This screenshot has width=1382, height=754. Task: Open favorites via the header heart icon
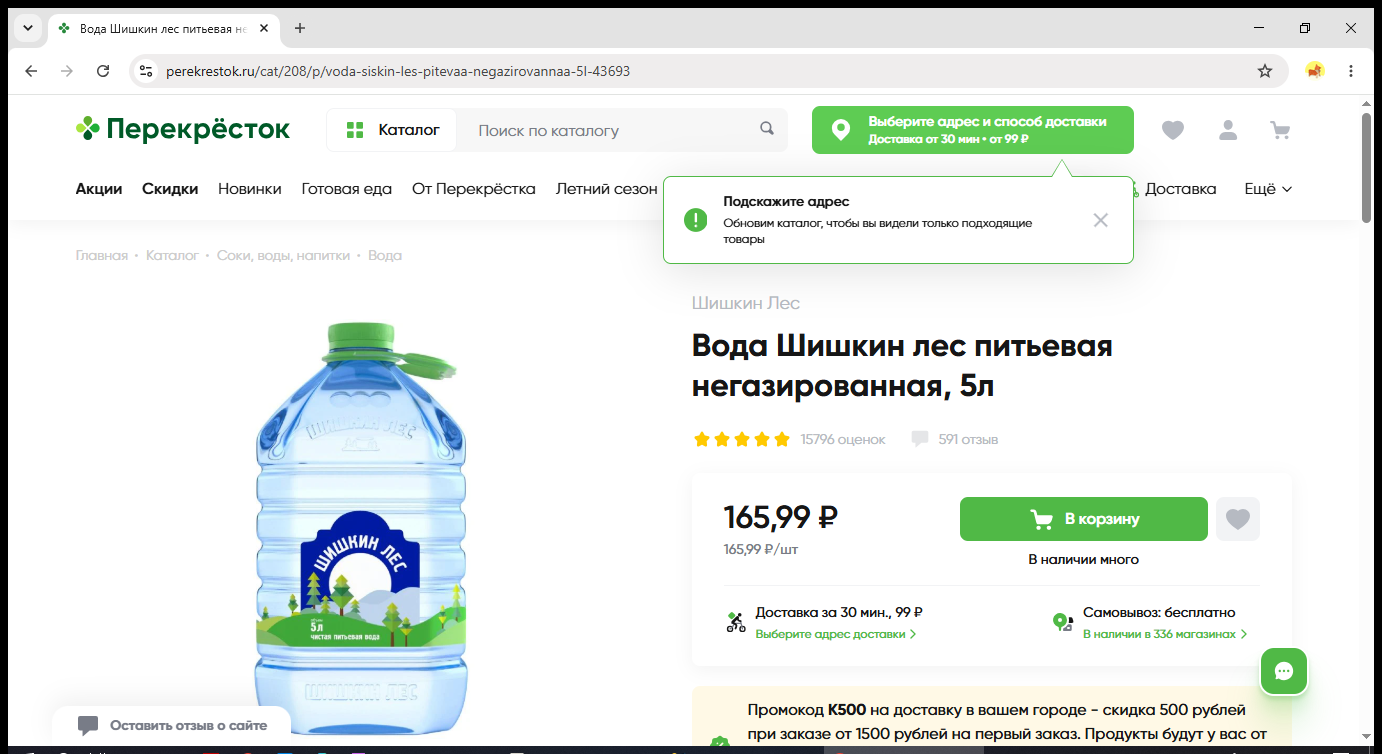coord(1173,130)
